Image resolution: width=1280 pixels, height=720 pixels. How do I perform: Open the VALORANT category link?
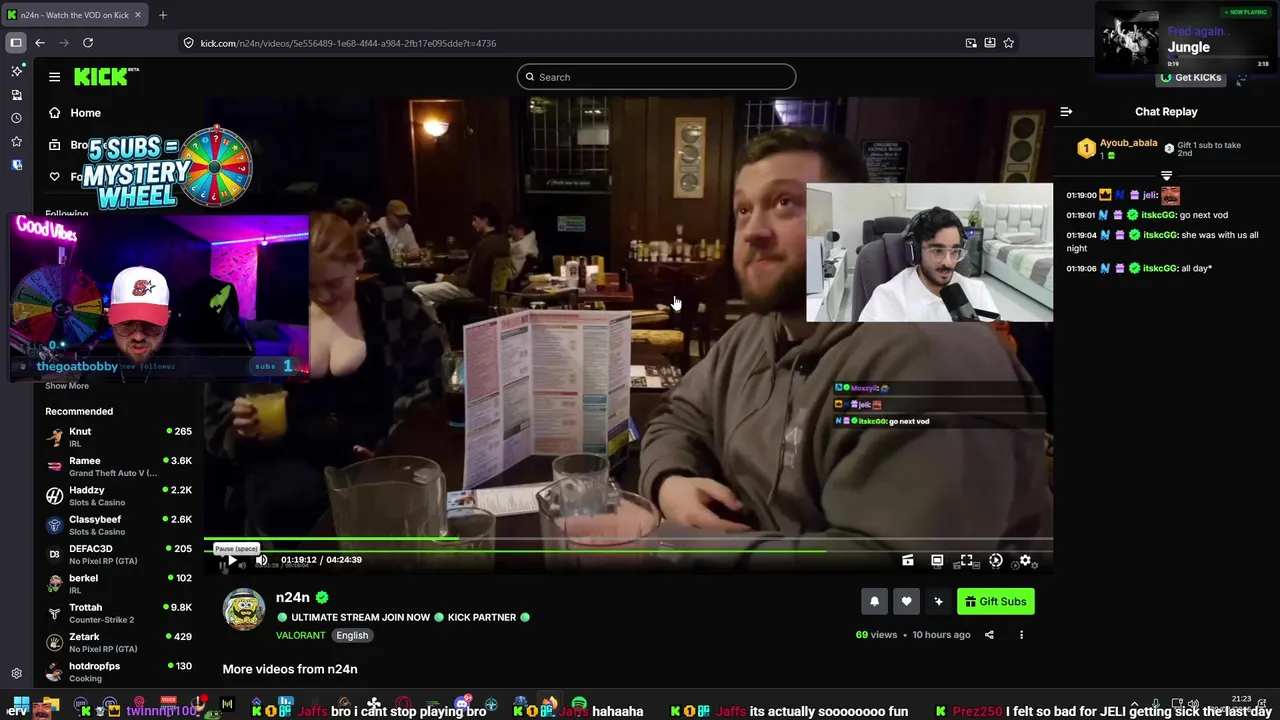pos(301,635)
